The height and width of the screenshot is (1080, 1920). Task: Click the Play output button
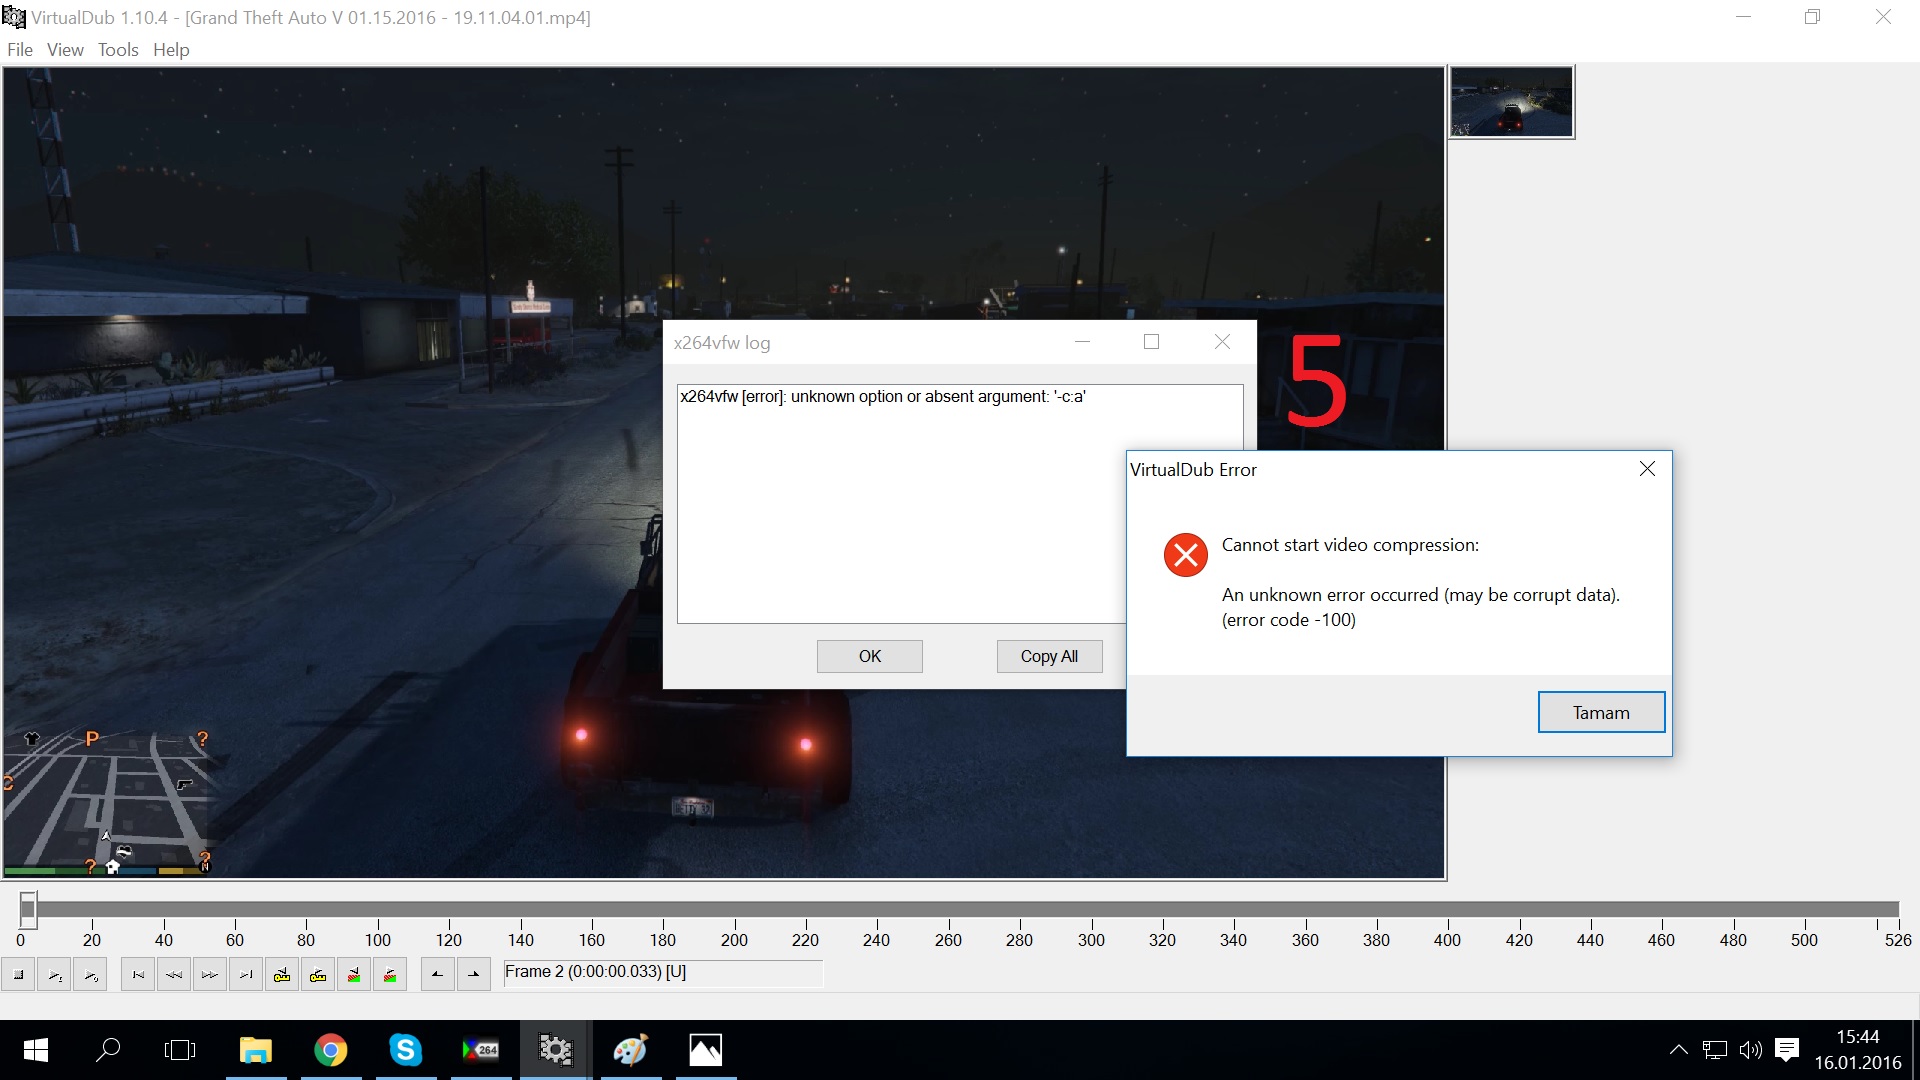(91, 975)
